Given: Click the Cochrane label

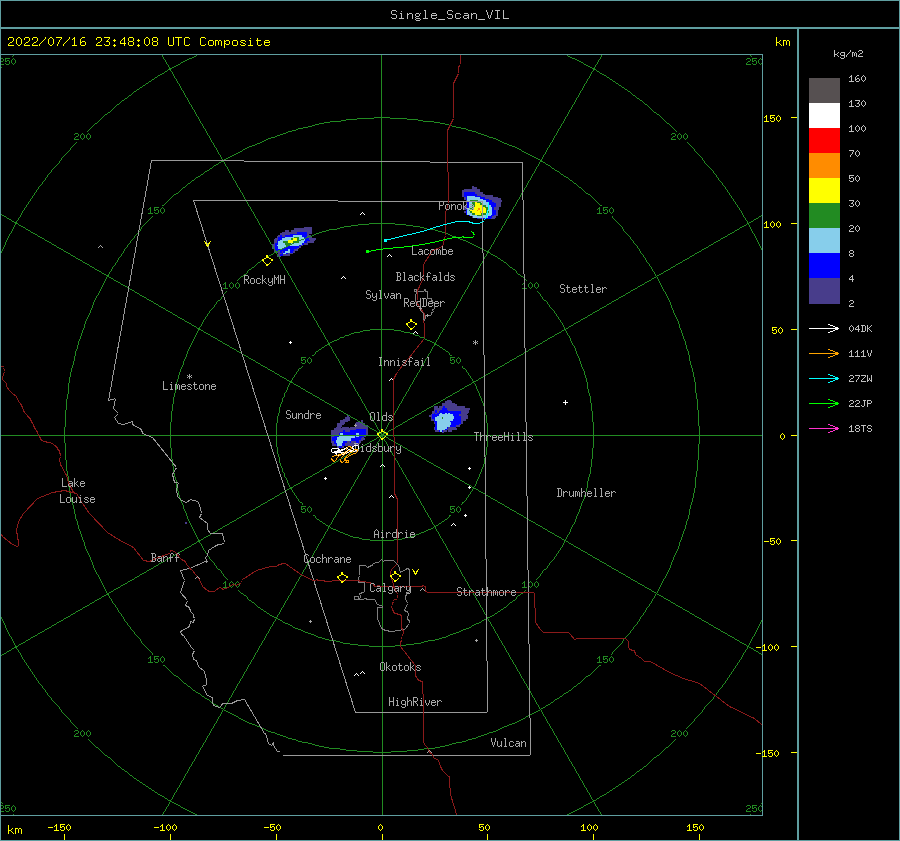Looking at the screenshot, I should 327,559.
